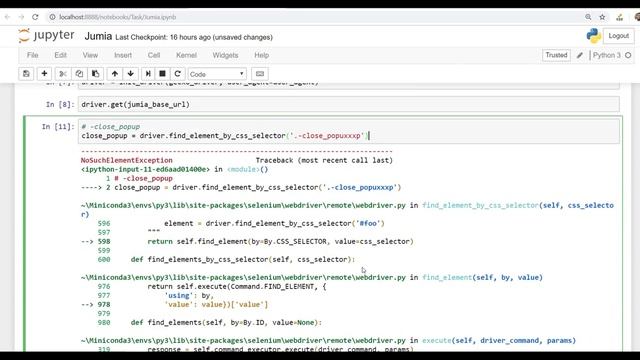Click the localhost notebook URL in address bar
The image size is (640, 360).
[x=118, y=17]
